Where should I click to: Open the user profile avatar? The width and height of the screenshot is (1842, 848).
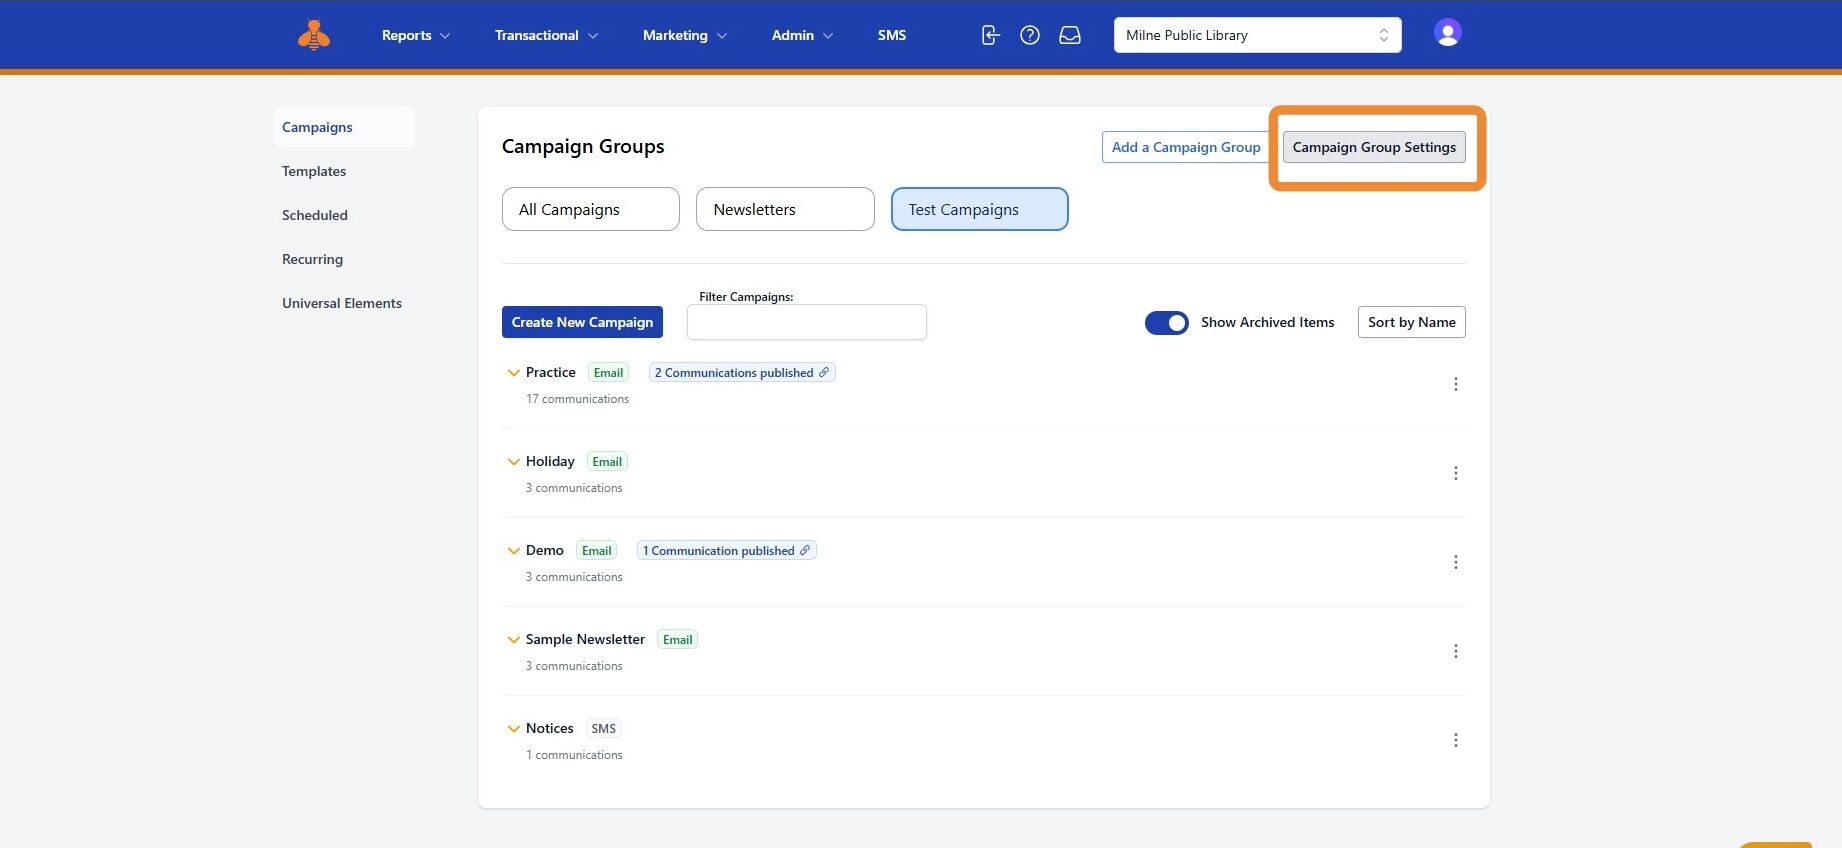click(x=1447, y=33)
